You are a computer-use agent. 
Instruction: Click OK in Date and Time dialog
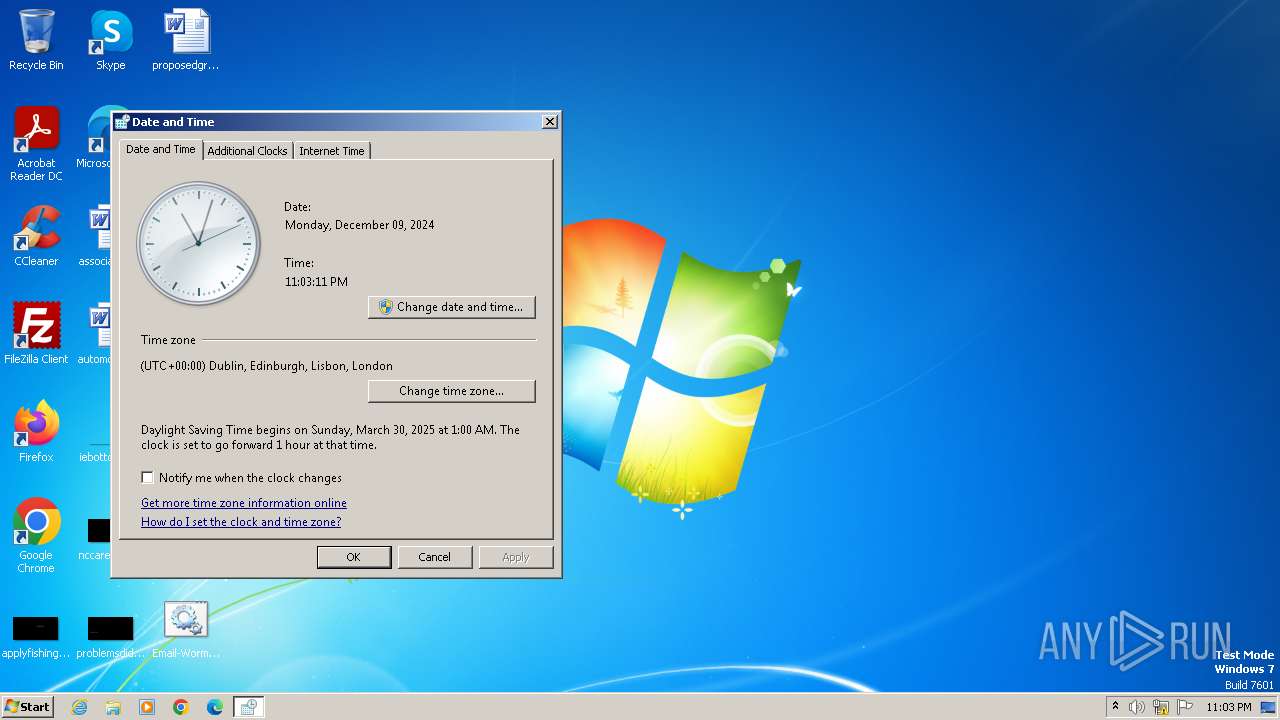tap(354, 557)
